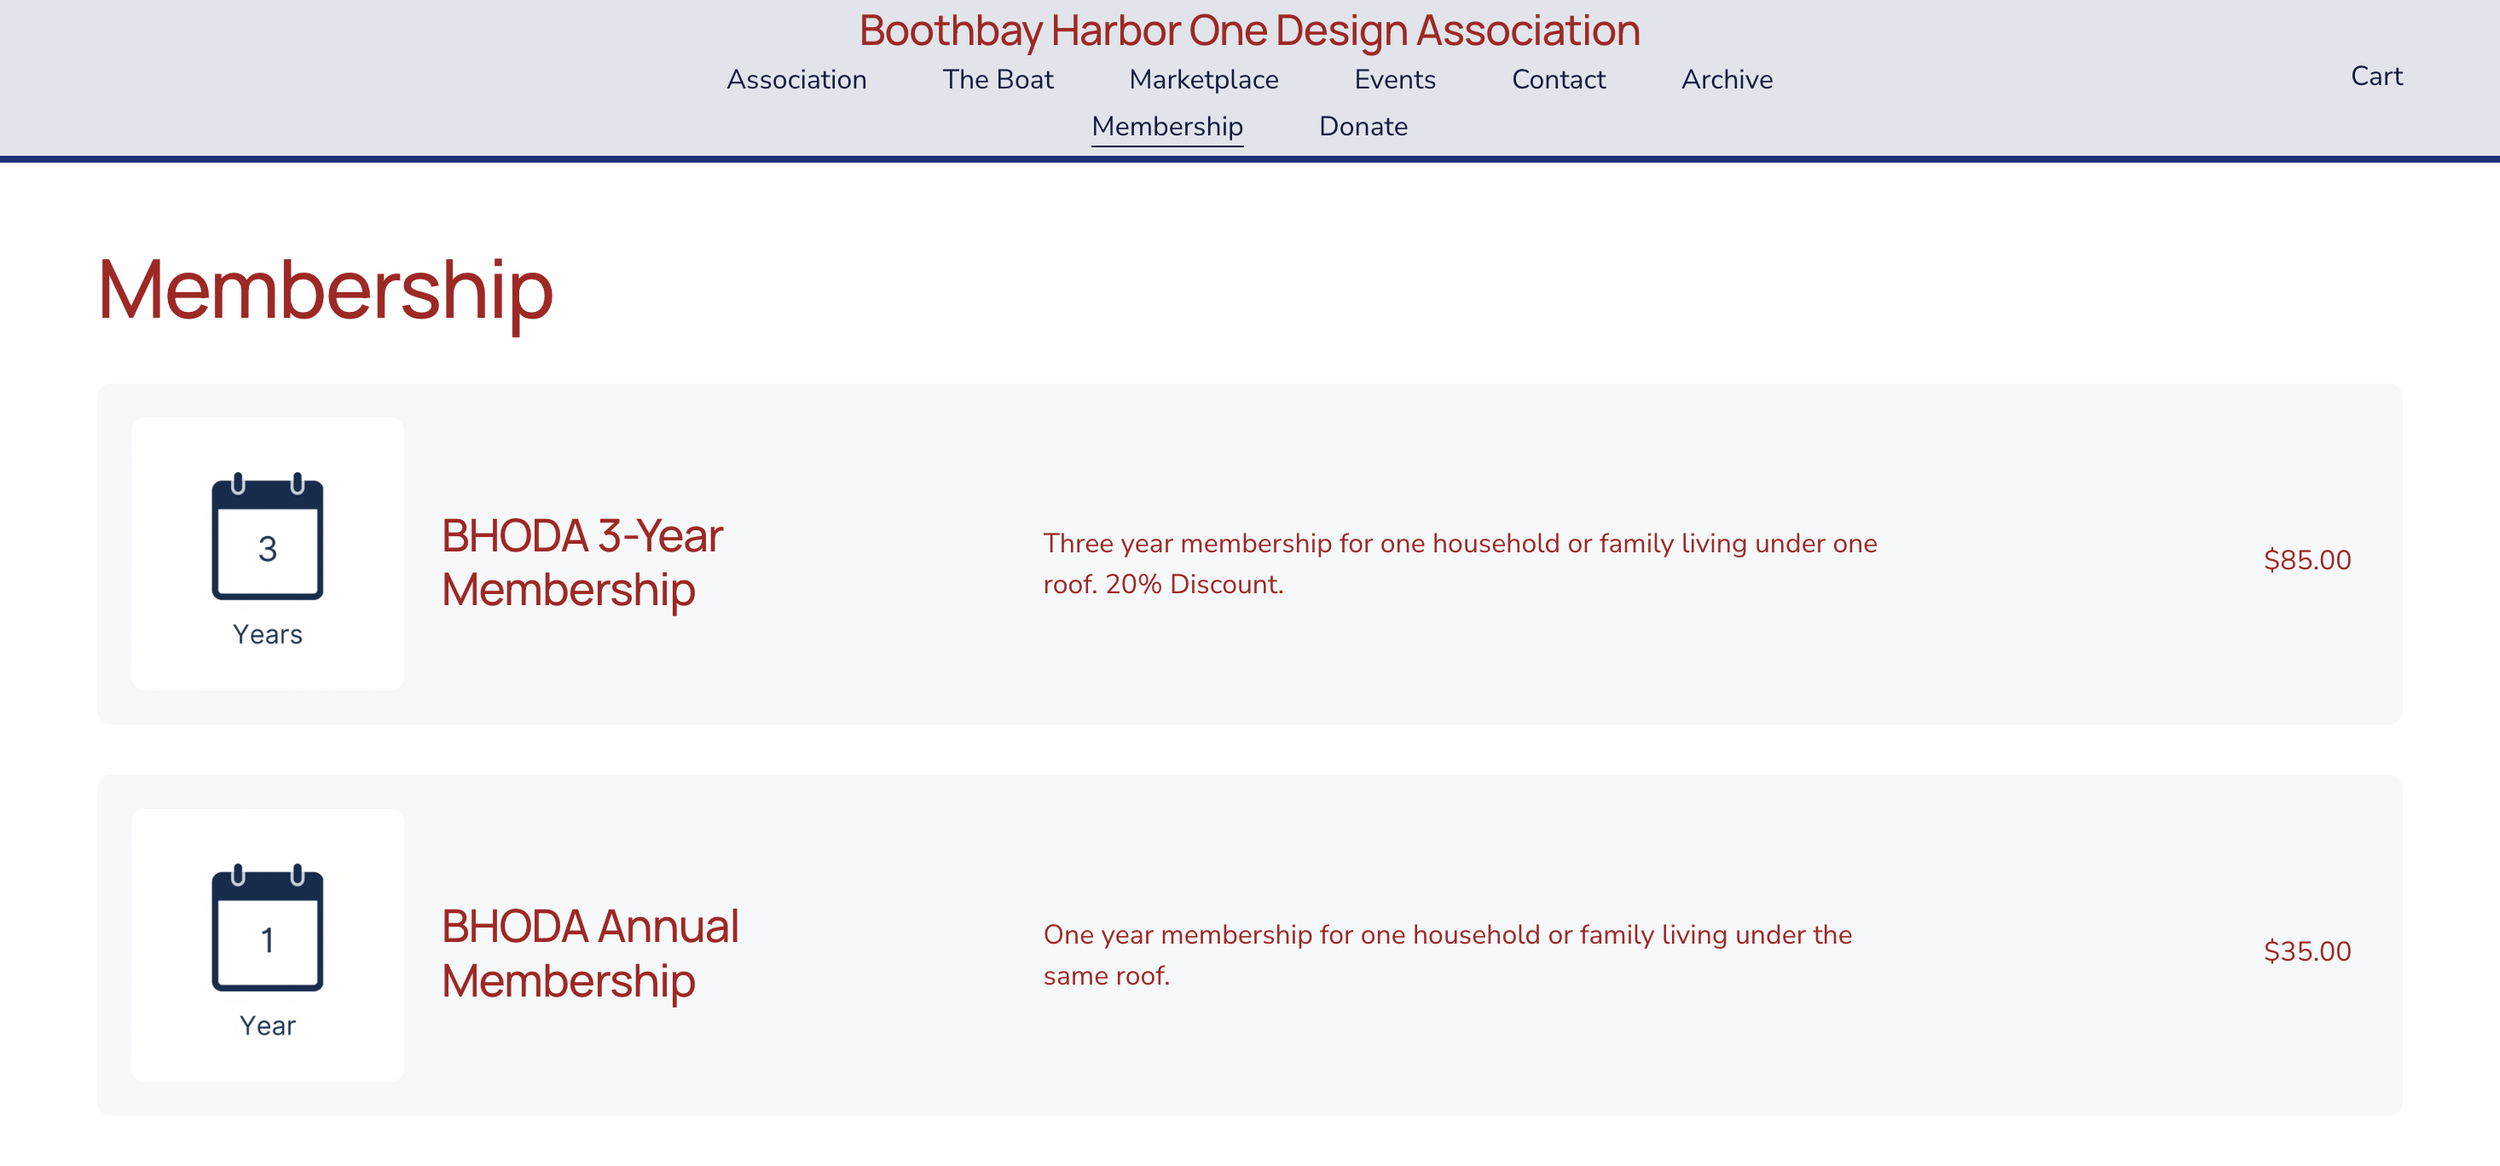The width and height of the screenshot is (2500, 1166).
Task: Select the Membership nav link
Action: click(1167, 127)
